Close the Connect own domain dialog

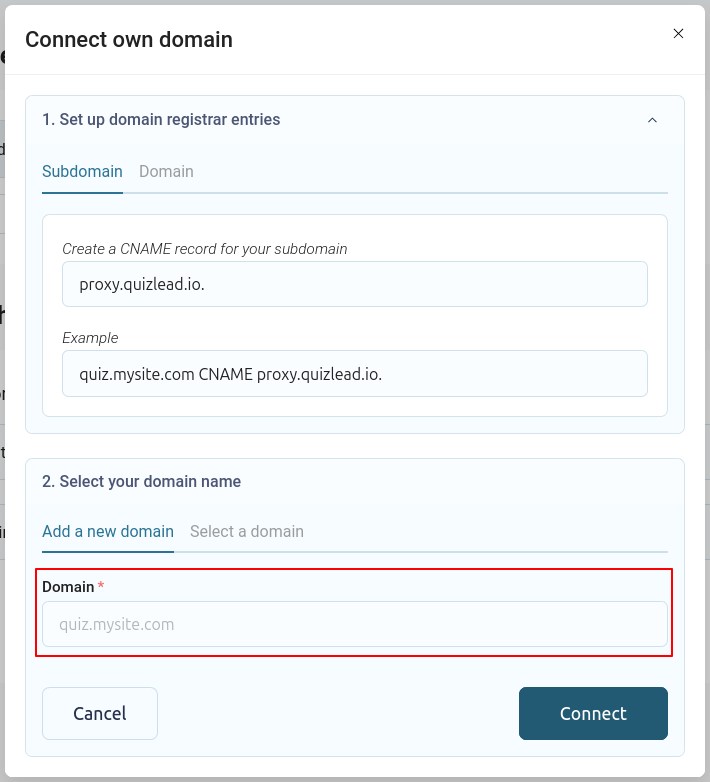coord(678,33)
